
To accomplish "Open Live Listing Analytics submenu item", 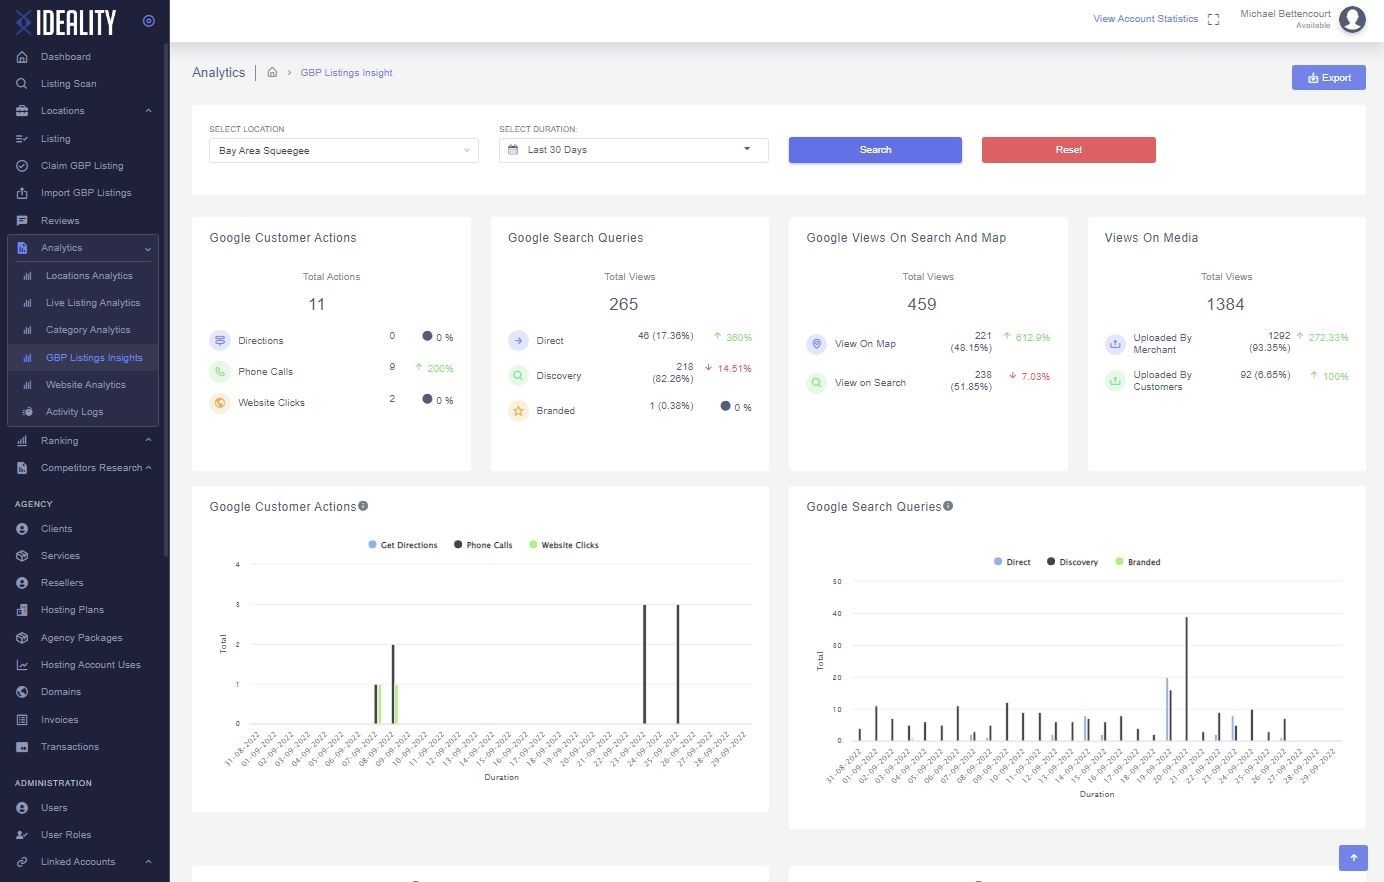I will pos(93,303).
